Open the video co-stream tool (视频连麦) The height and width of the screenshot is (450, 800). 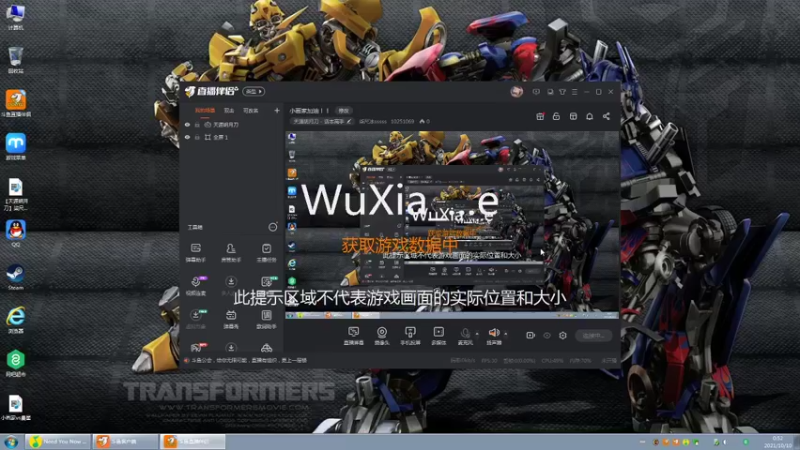196,285
